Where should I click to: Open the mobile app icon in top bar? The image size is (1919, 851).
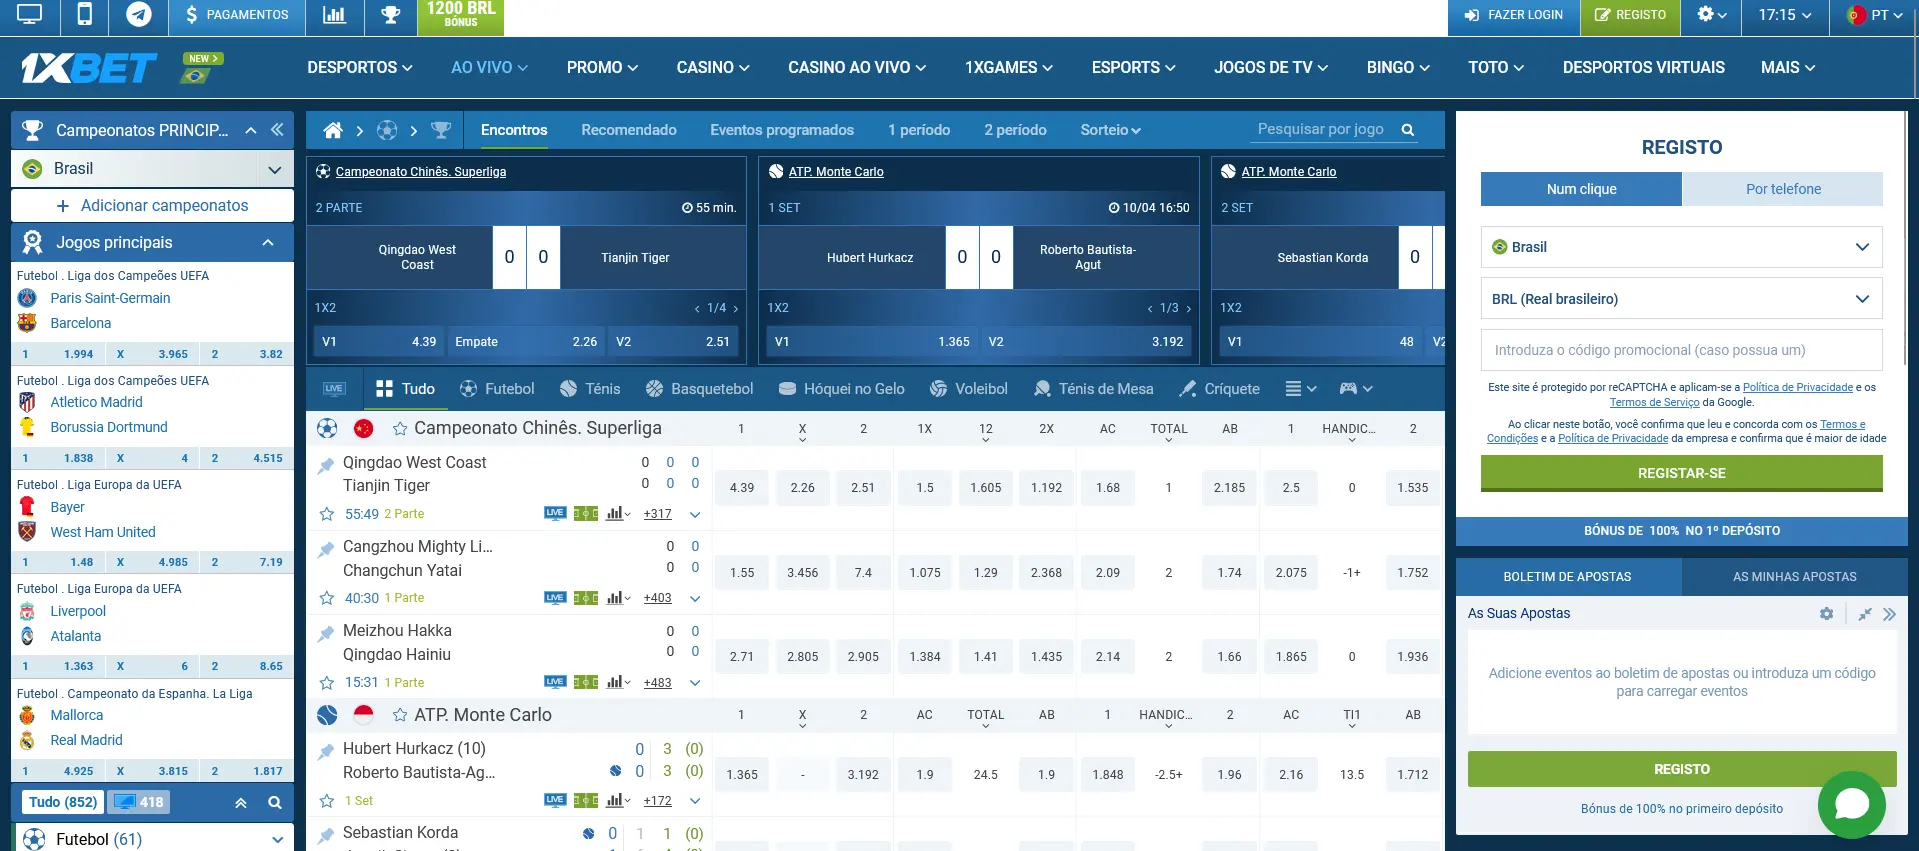point(85,15)
